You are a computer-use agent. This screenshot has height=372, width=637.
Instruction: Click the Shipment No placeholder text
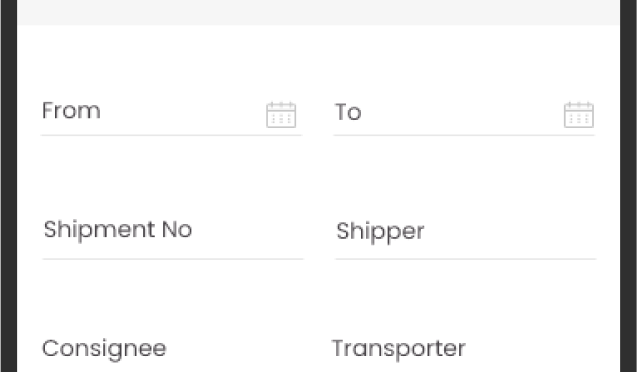[118, 230]
